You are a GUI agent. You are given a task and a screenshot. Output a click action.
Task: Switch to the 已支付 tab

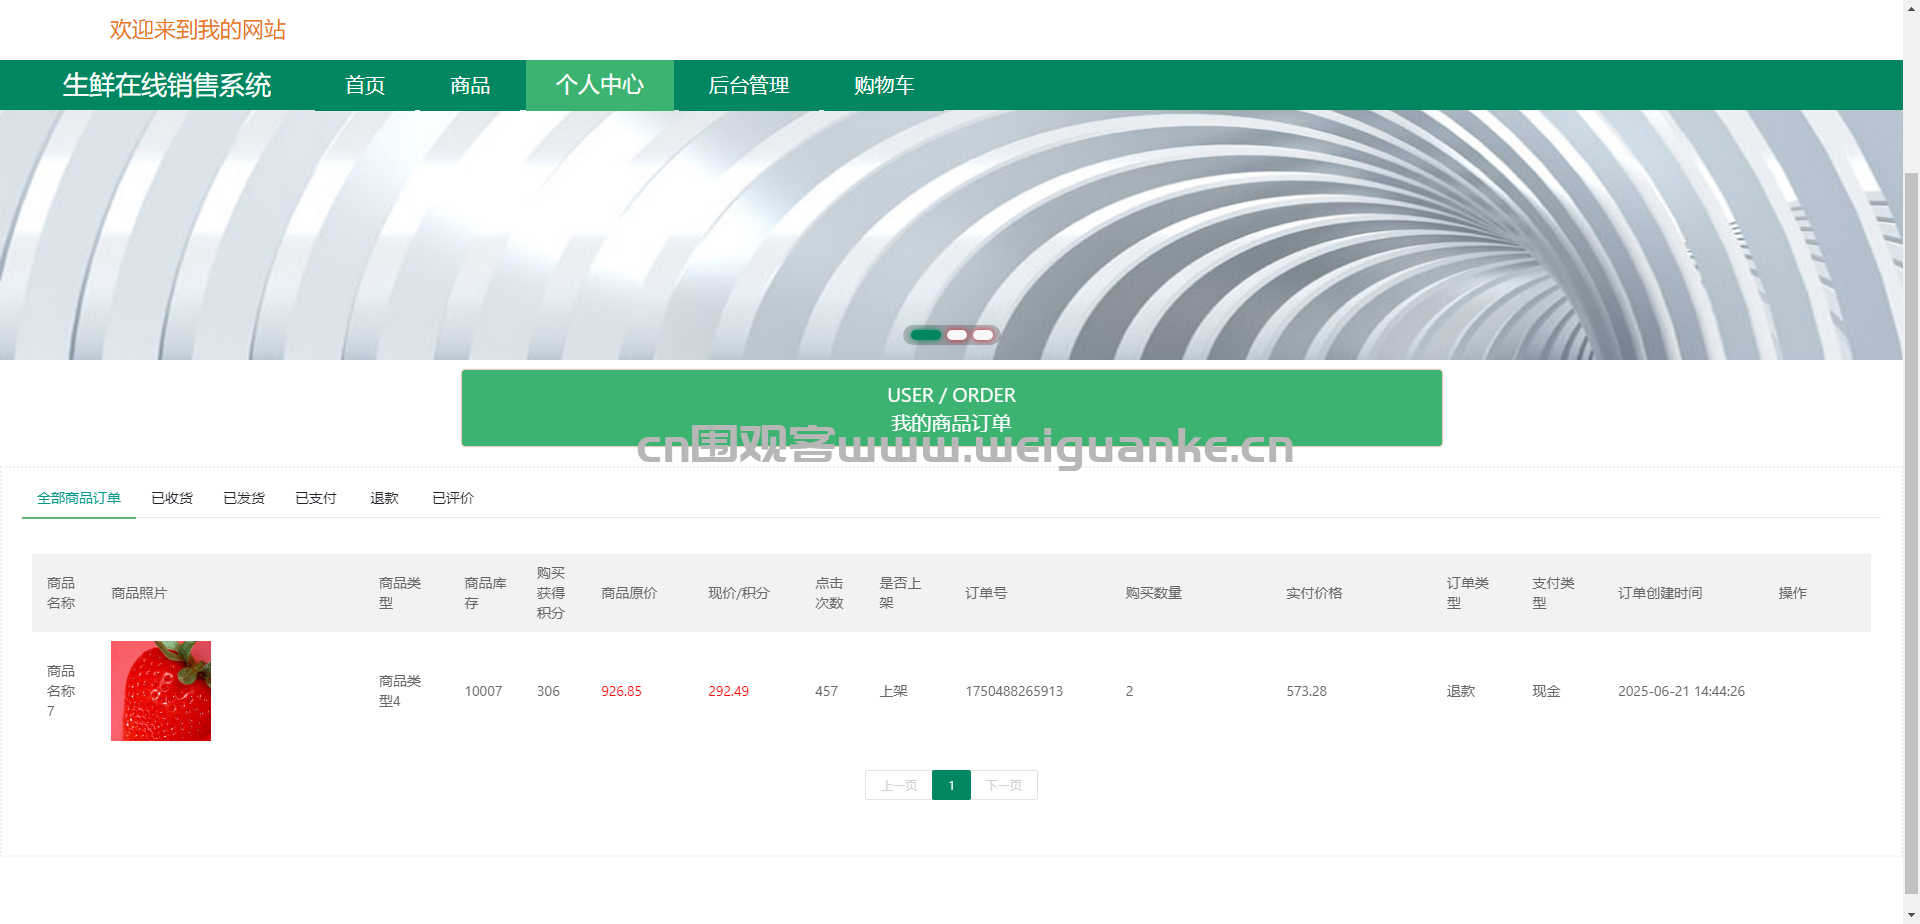pos(316,498)
